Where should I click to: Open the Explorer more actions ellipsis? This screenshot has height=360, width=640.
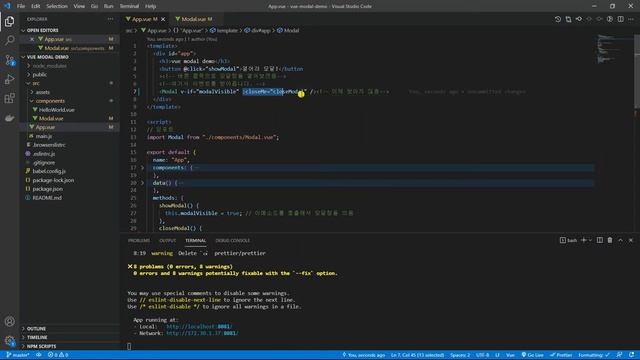111,19
